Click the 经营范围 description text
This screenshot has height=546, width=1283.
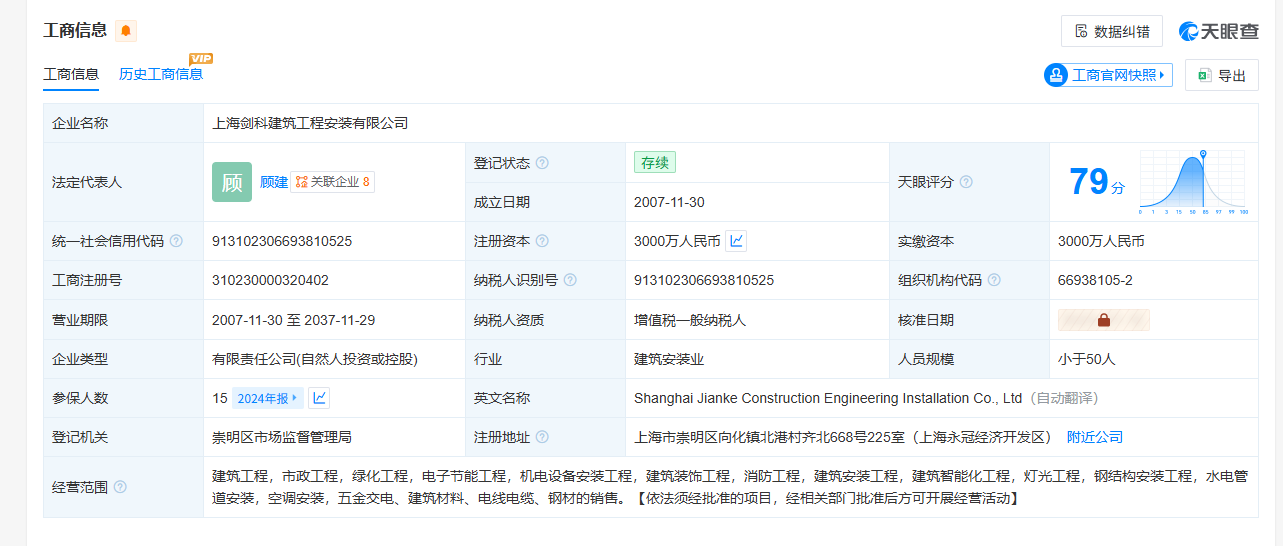click(730, 487)
